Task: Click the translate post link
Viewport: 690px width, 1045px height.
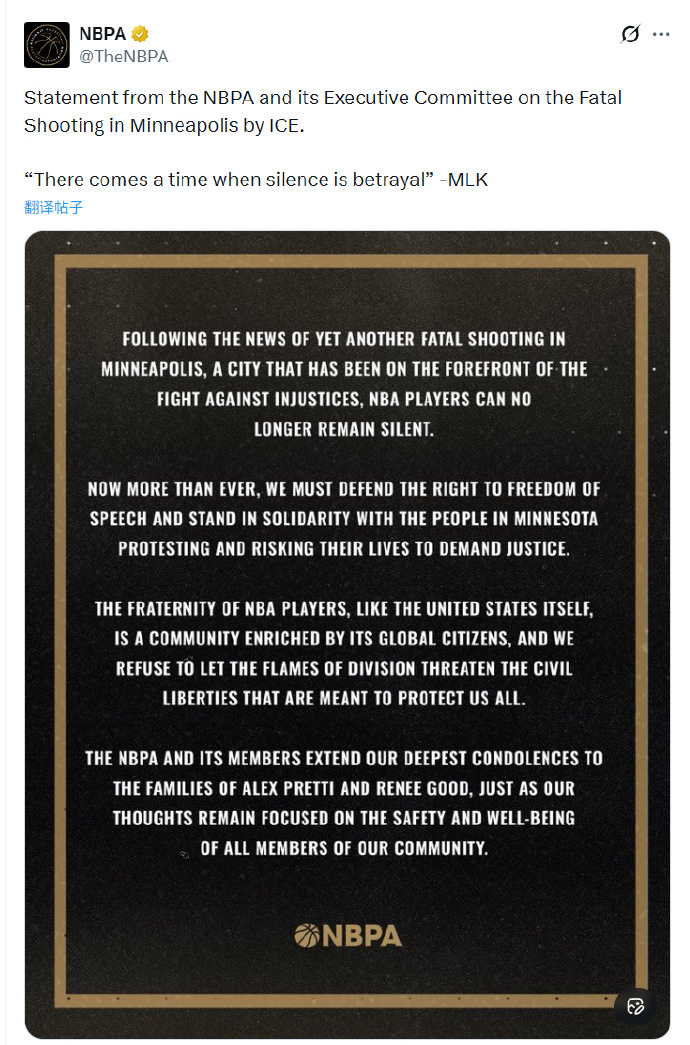Action: 54,208
